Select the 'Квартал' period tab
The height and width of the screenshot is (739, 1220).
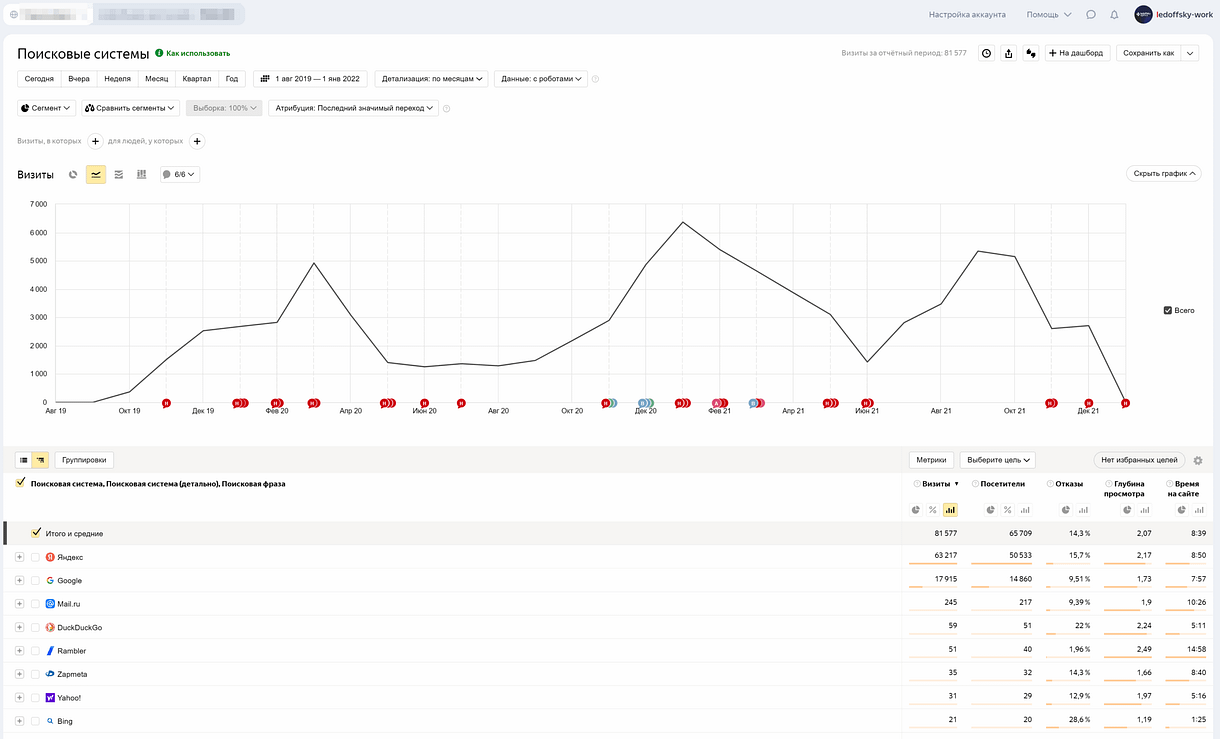(197, 79)
